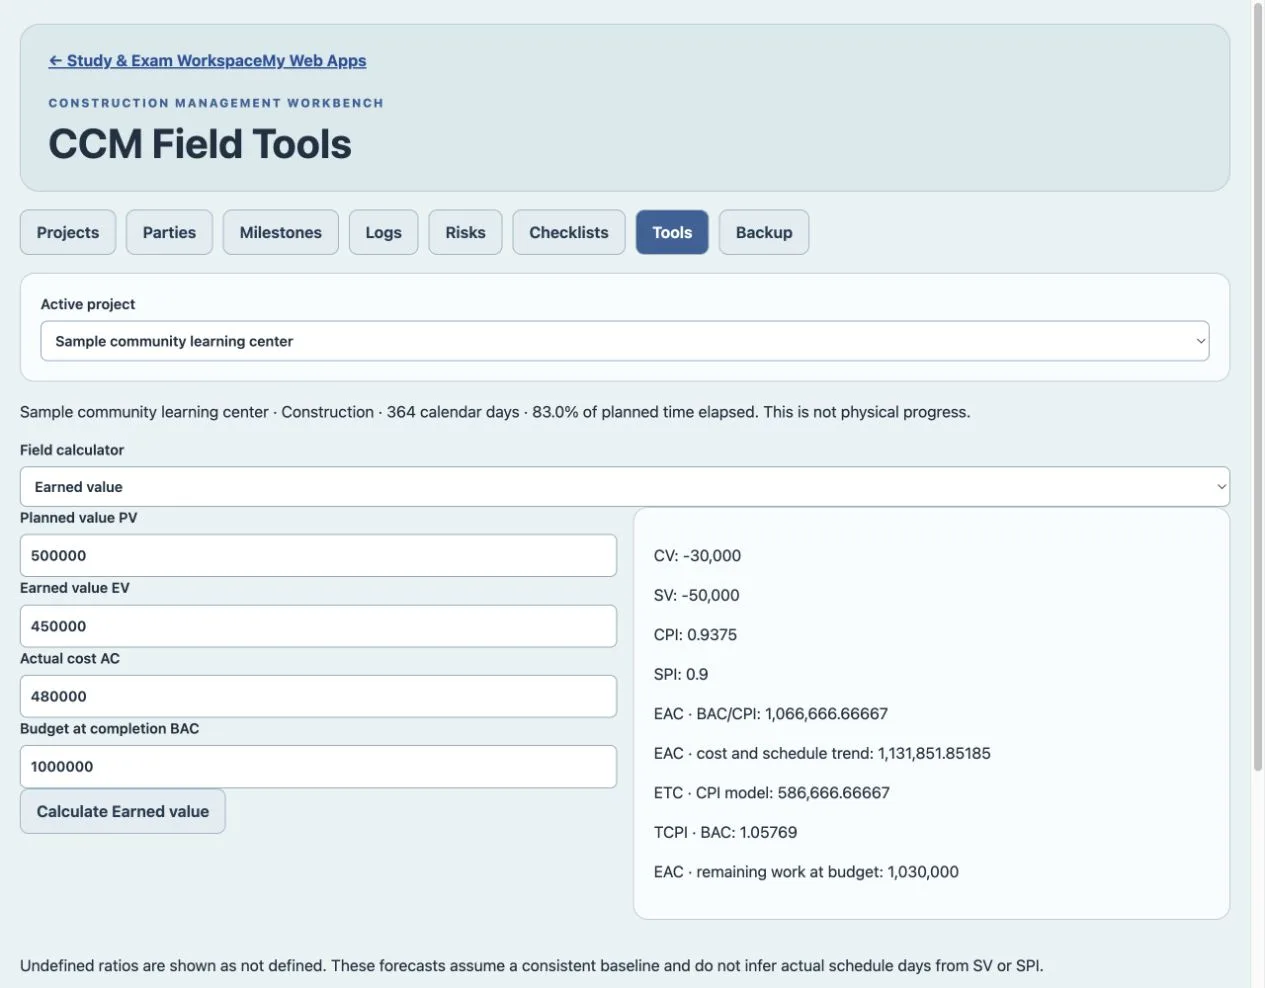Click the Calculate Earned value button
Viewport: 1265px width, 988px height.
click(123, 811)
